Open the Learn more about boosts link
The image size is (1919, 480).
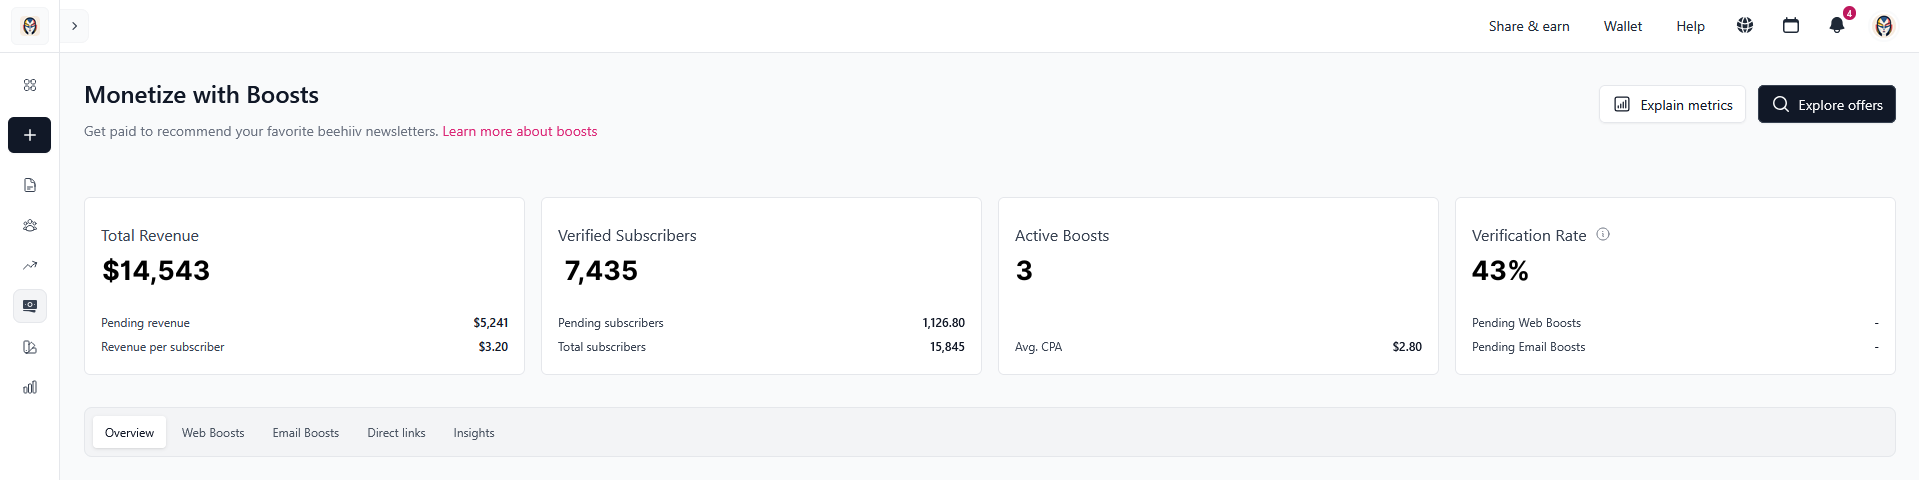pos(520,131)
